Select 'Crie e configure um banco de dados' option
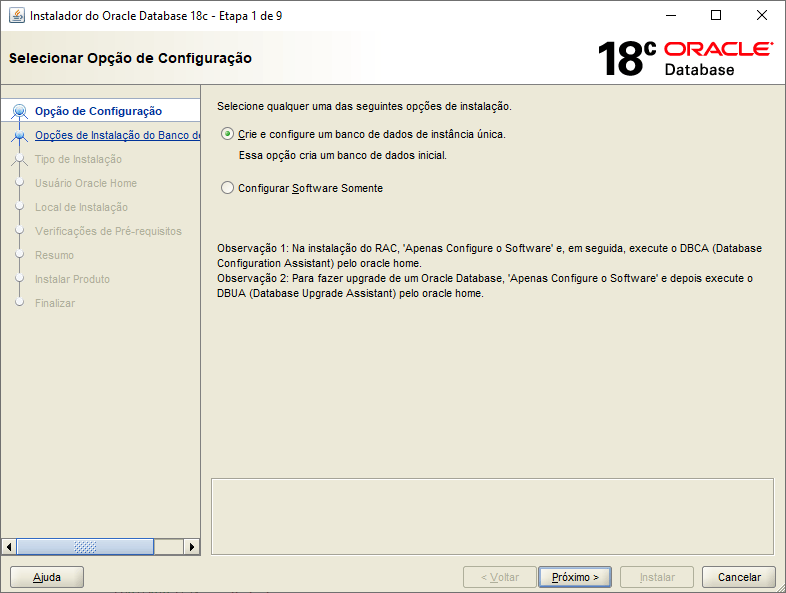 click(x=228, y=134)
